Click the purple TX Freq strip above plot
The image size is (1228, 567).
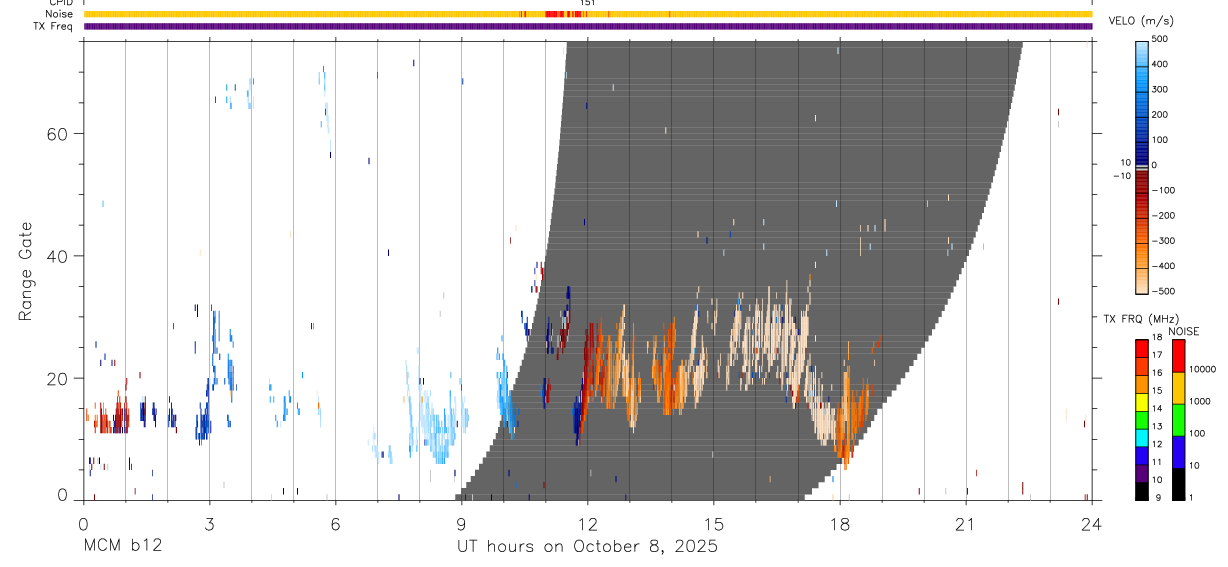588,26
